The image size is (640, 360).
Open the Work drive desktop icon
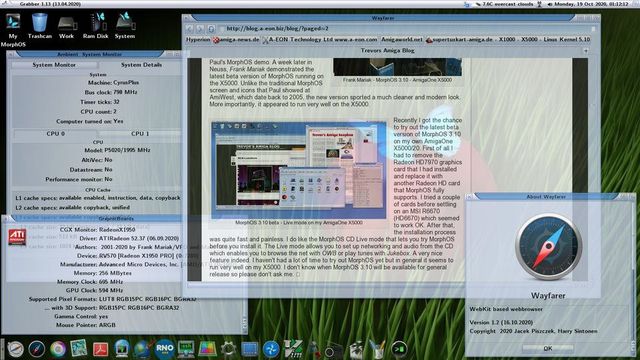(x=67, y=26)
